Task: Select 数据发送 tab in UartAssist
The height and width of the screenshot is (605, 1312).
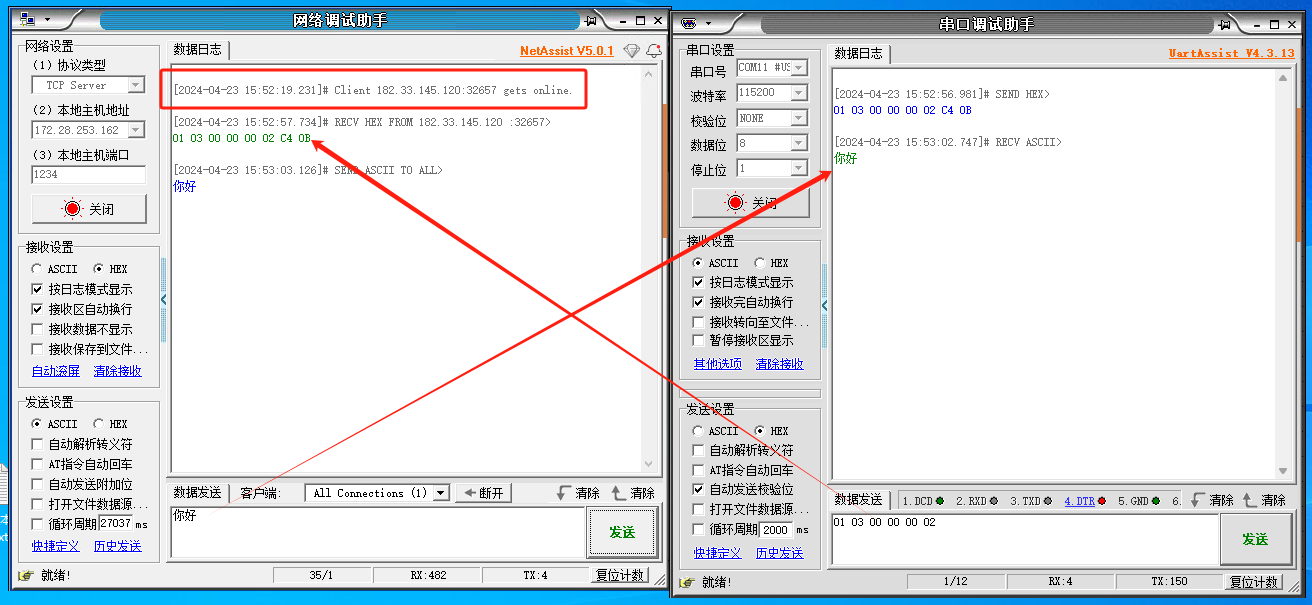Action: click(x=860, y=500)
